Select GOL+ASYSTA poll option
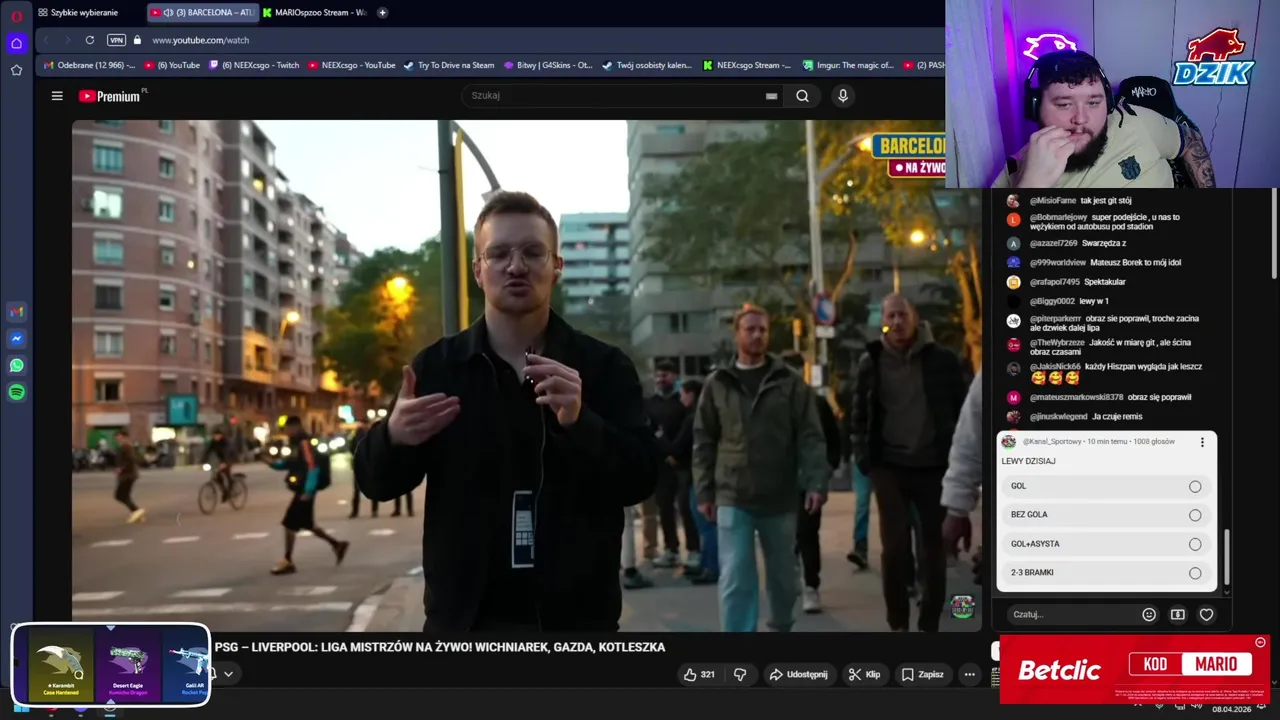 click(x=1106, y=544)
